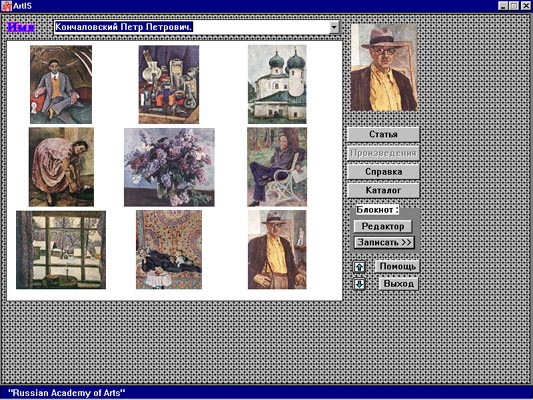Click the large artist self-portrait at top right
This screenshot has width=533, height=400.
[384, 67]
